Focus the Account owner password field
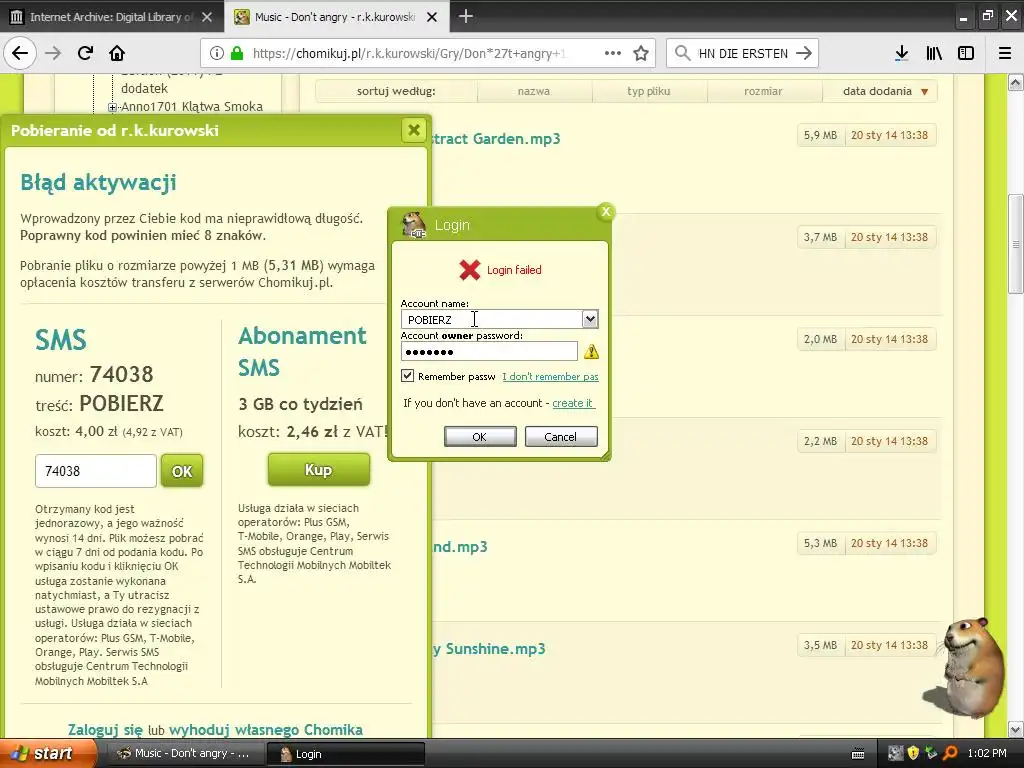This screenshot has width=1024, height=768. click(x=489, y=351)
